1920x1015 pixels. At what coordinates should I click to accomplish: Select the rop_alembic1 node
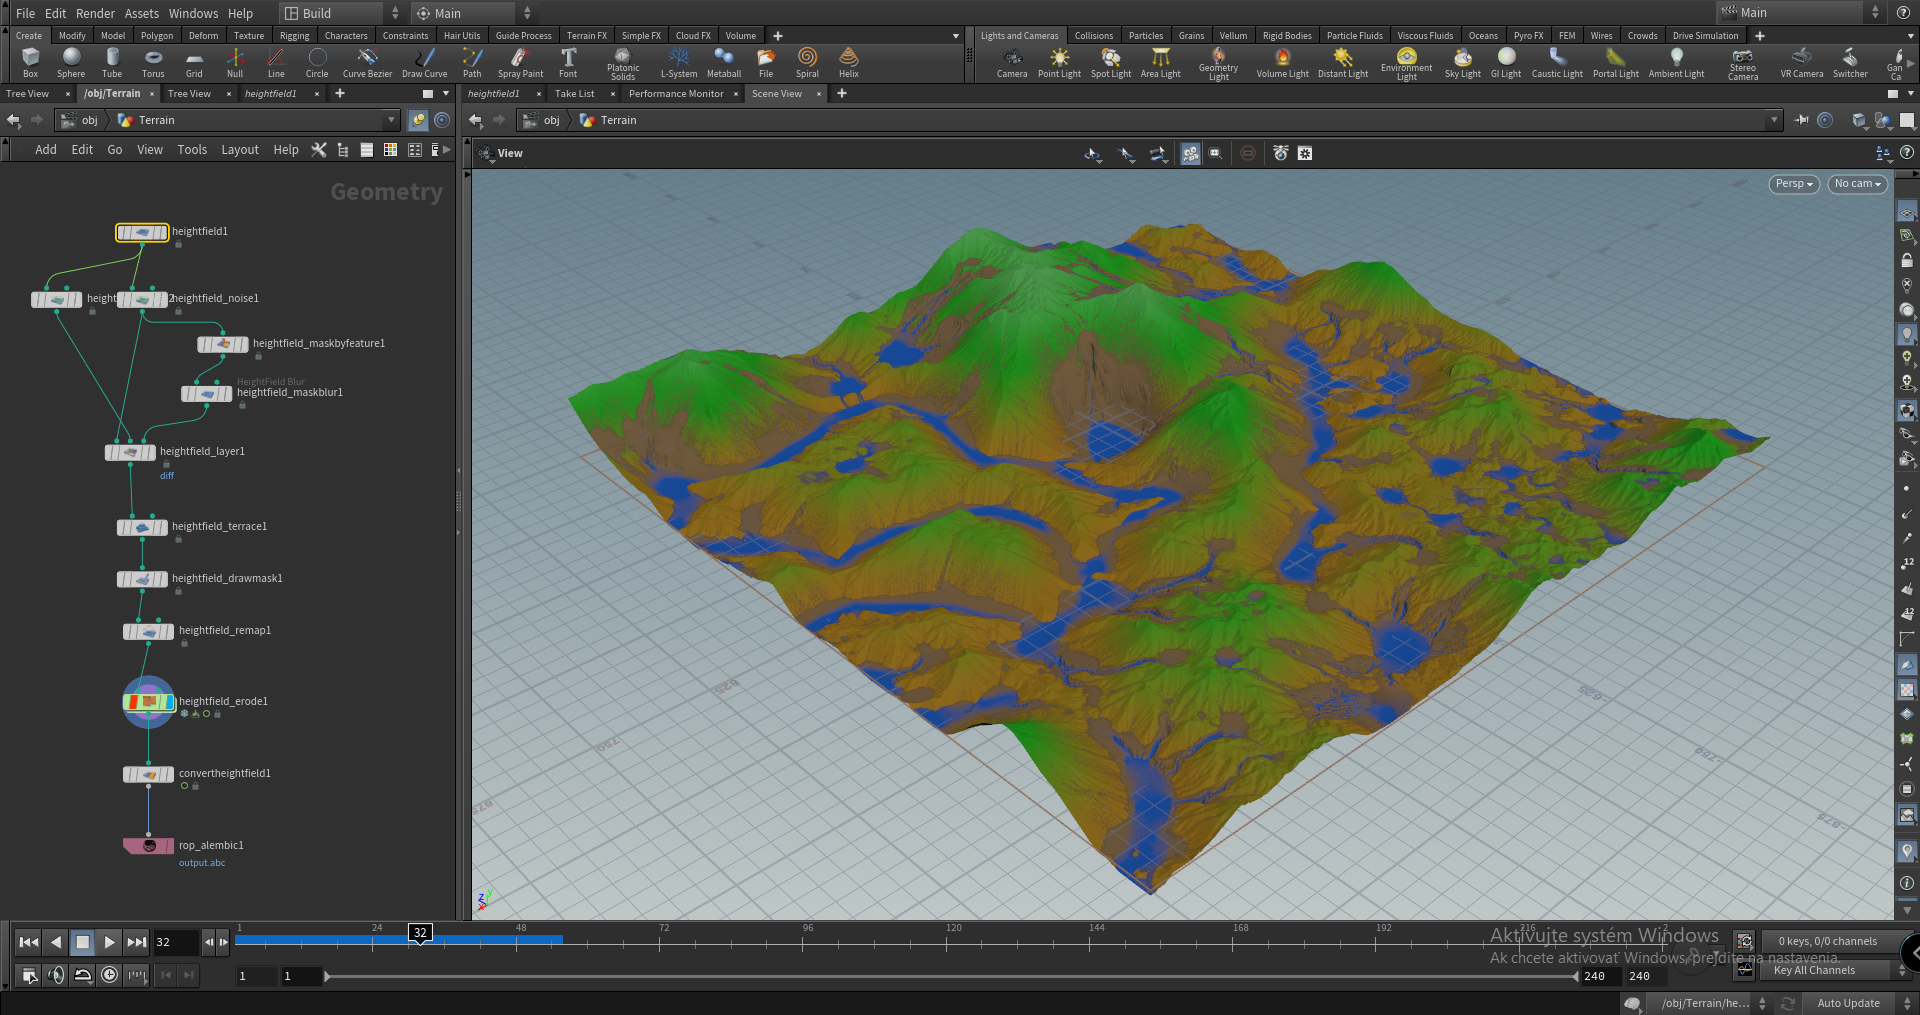149,846
